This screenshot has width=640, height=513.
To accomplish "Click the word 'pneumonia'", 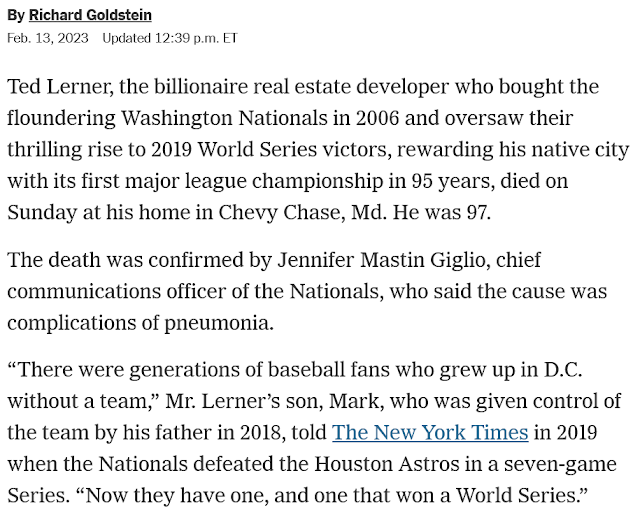I will 219,324.
